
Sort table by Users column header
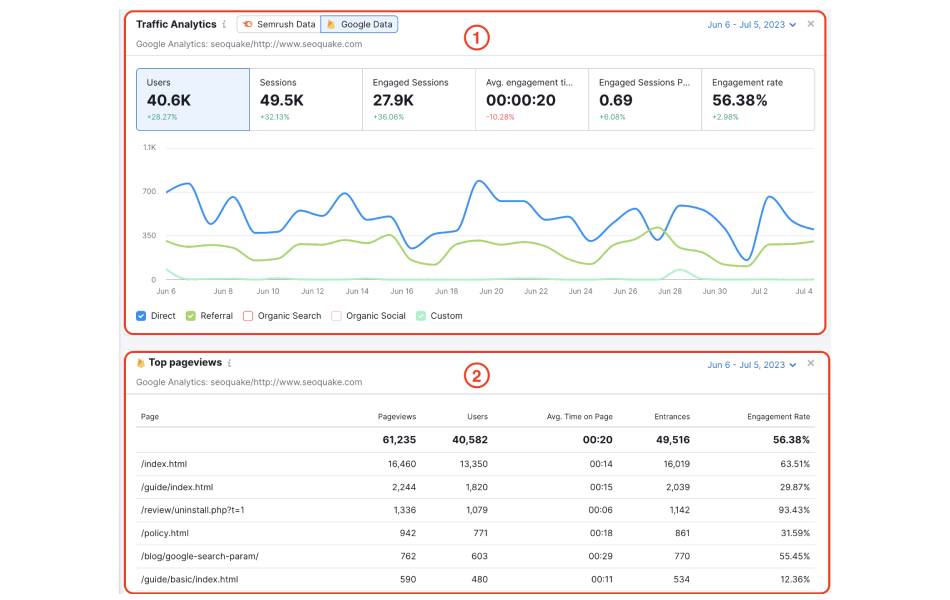click(x=477, y=417)
